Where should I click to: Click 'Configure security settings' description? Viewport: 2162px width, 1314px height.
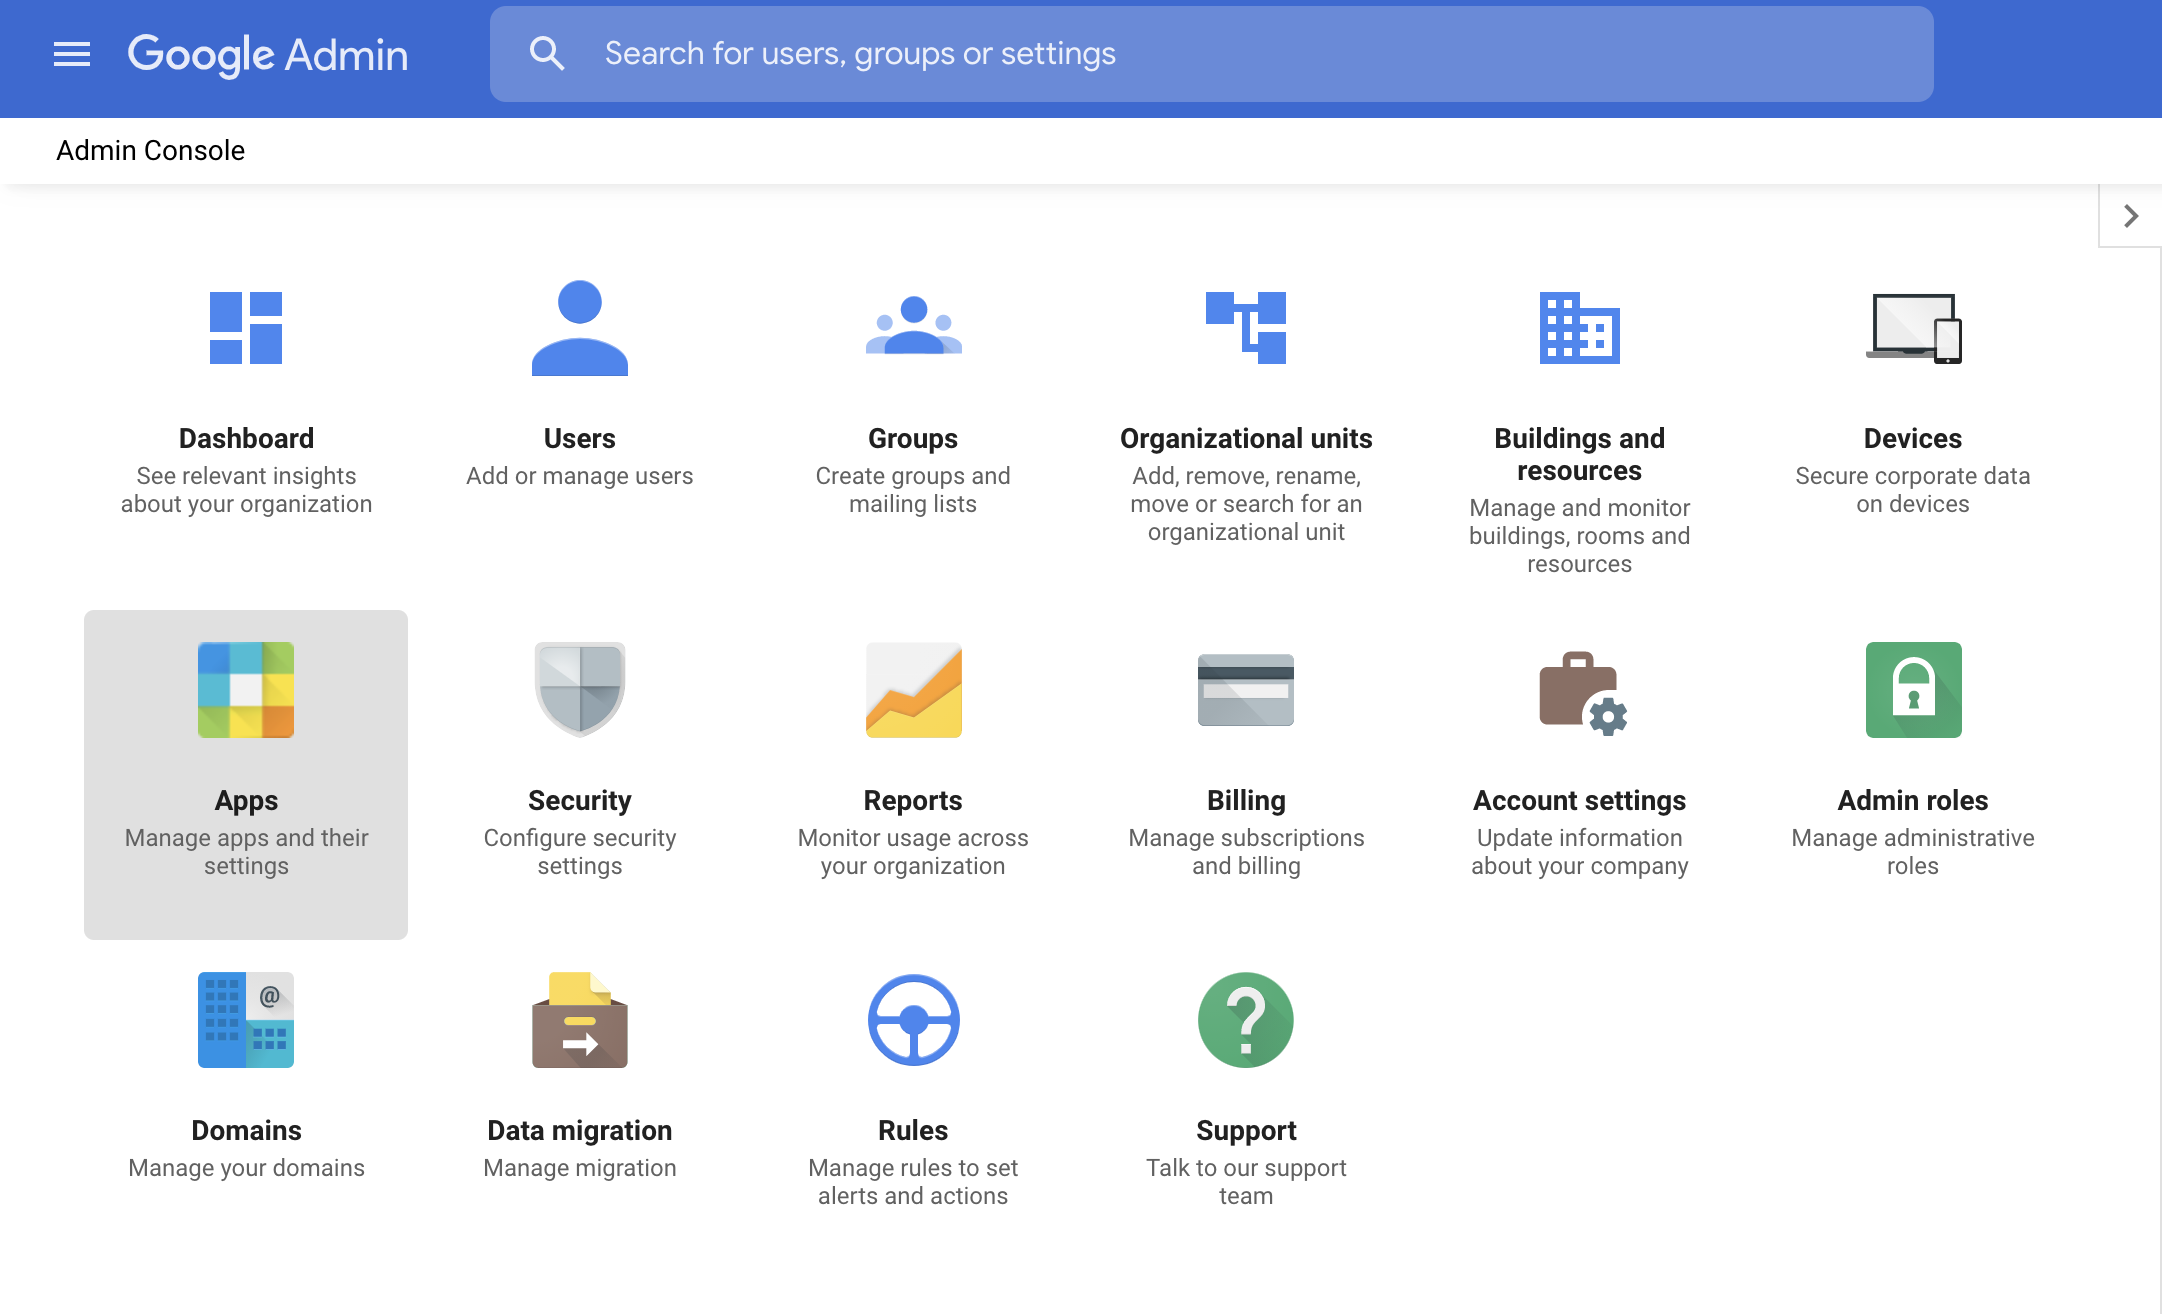pyautogui.click(x=580, y=852)
